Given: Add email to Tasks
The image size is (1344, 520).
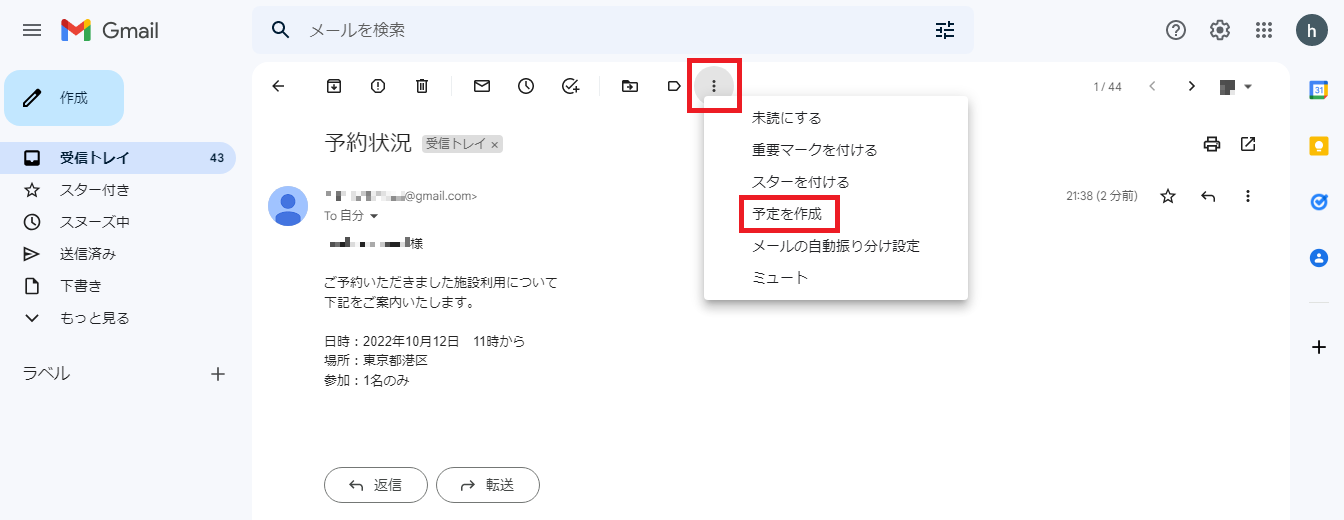Looking at the screenshot, I should point(570,86).
